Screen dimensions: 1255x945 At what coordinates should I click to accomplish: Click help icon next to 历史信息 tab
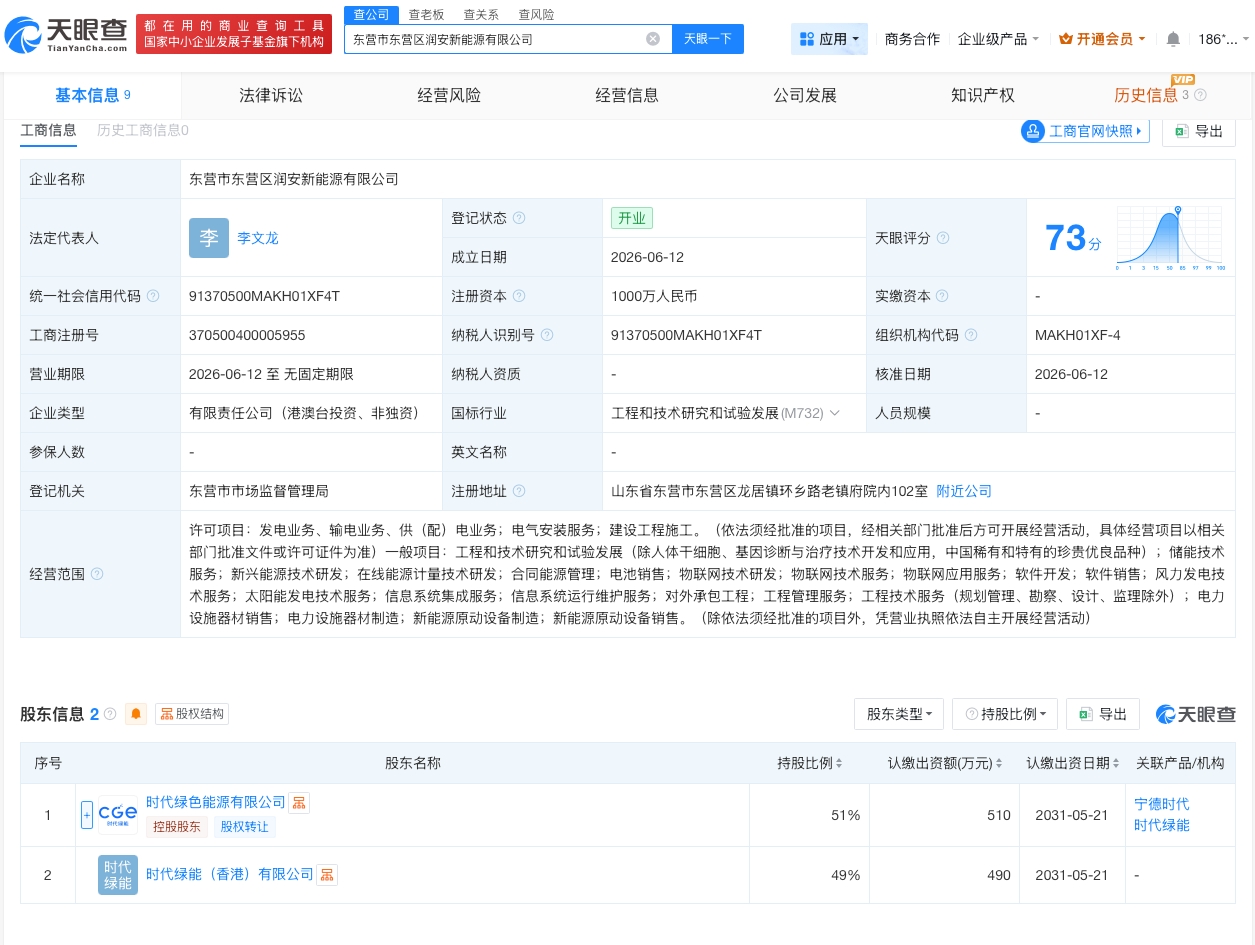point(1201,95)
